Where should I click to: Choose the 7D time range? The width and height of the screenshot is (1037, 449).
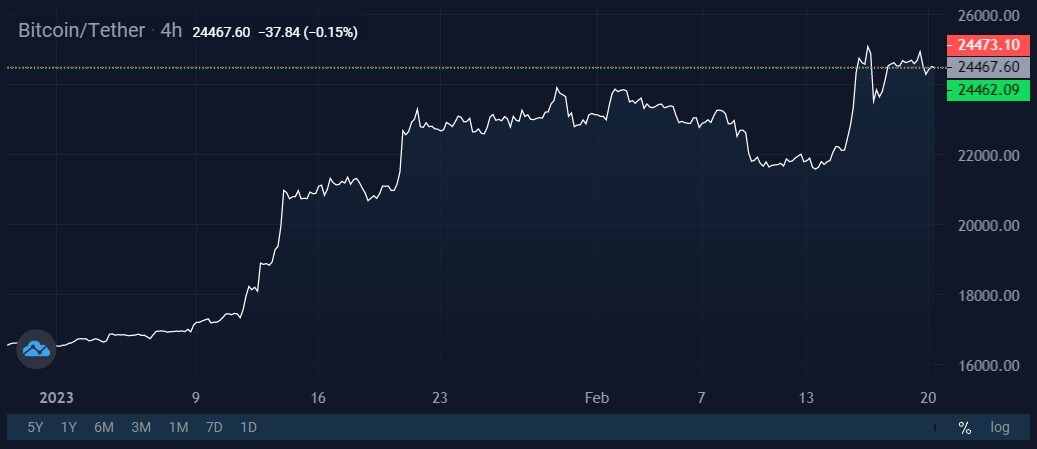tap(214, 428)
